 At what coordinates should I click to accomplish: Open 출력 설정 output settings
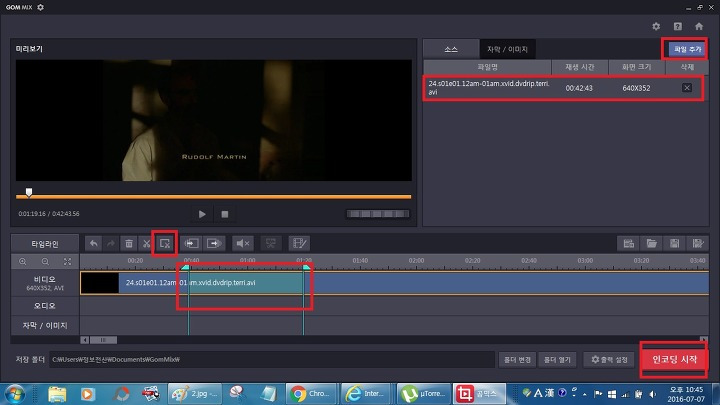(x=609, y=360)
